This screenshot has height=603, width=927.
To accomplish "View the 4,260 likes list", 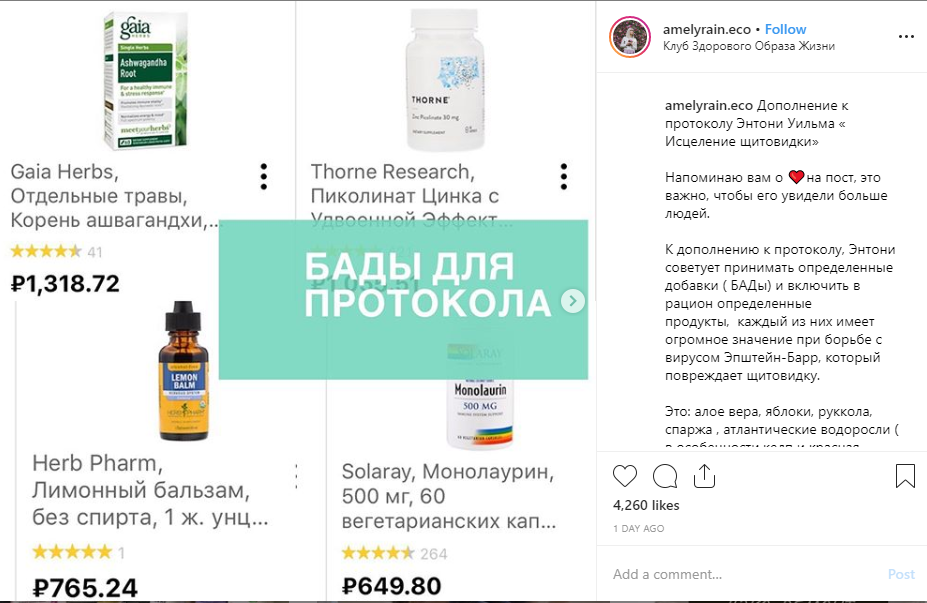I will tap(646, 505).
